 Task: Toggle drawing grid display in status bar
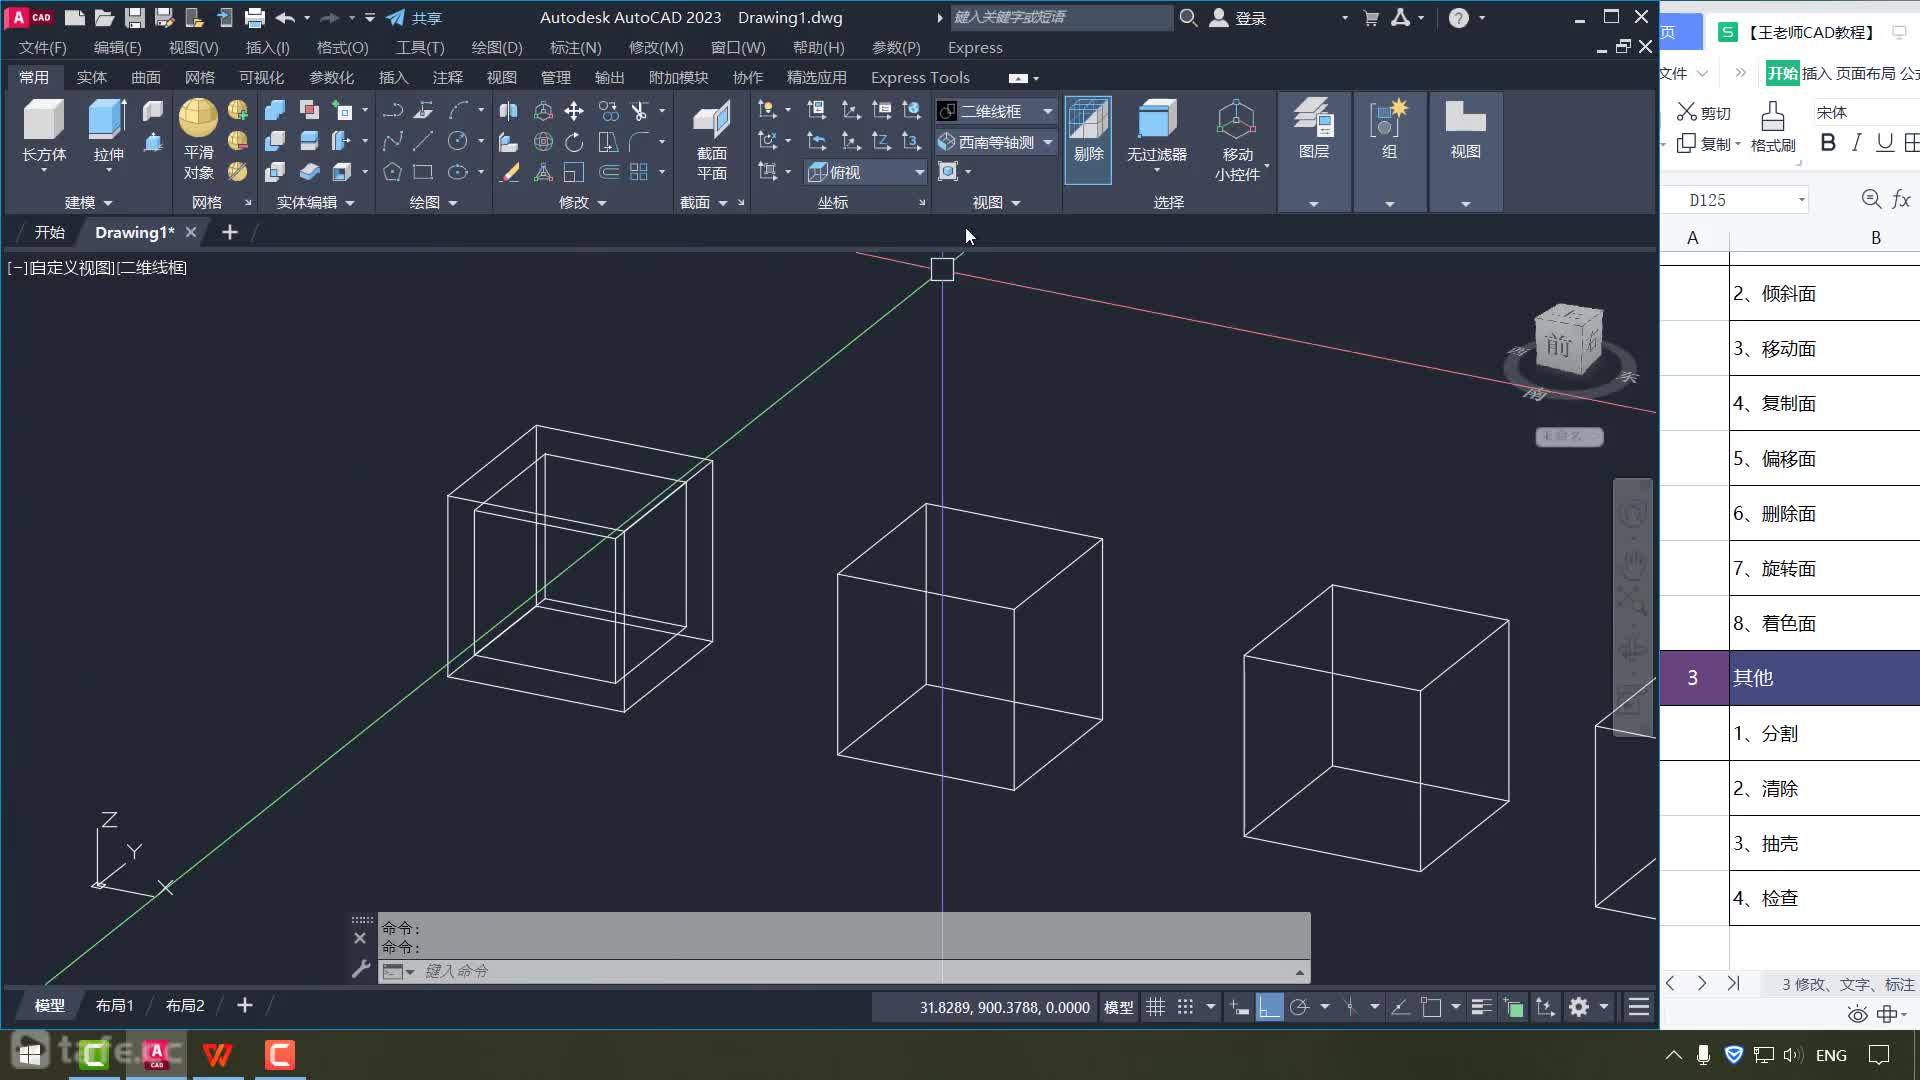1155,1007
